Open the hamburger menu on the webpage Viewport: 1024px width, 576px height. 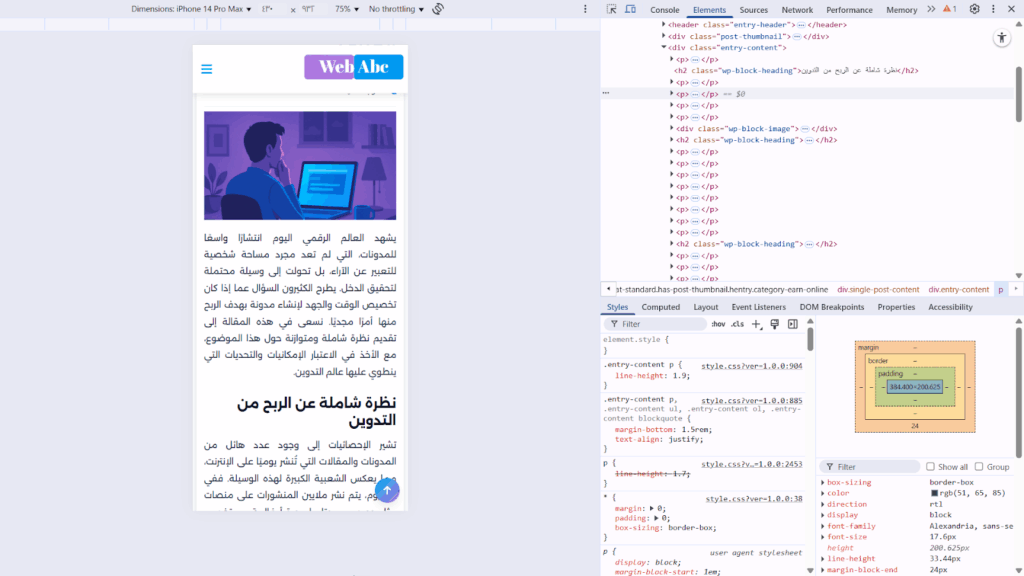tap(207, 69)
